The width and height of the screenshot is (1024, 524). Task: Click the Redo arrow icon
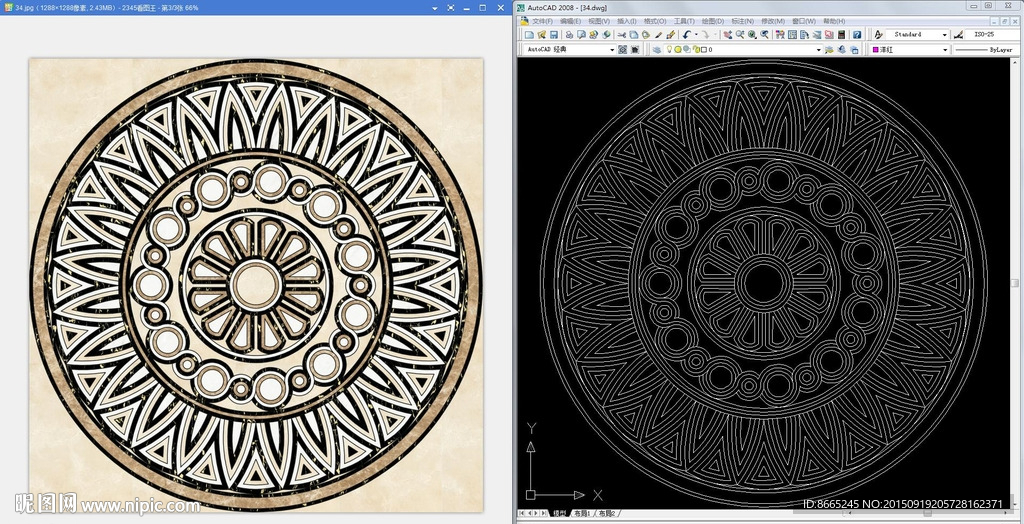click(x=705, y=35)
